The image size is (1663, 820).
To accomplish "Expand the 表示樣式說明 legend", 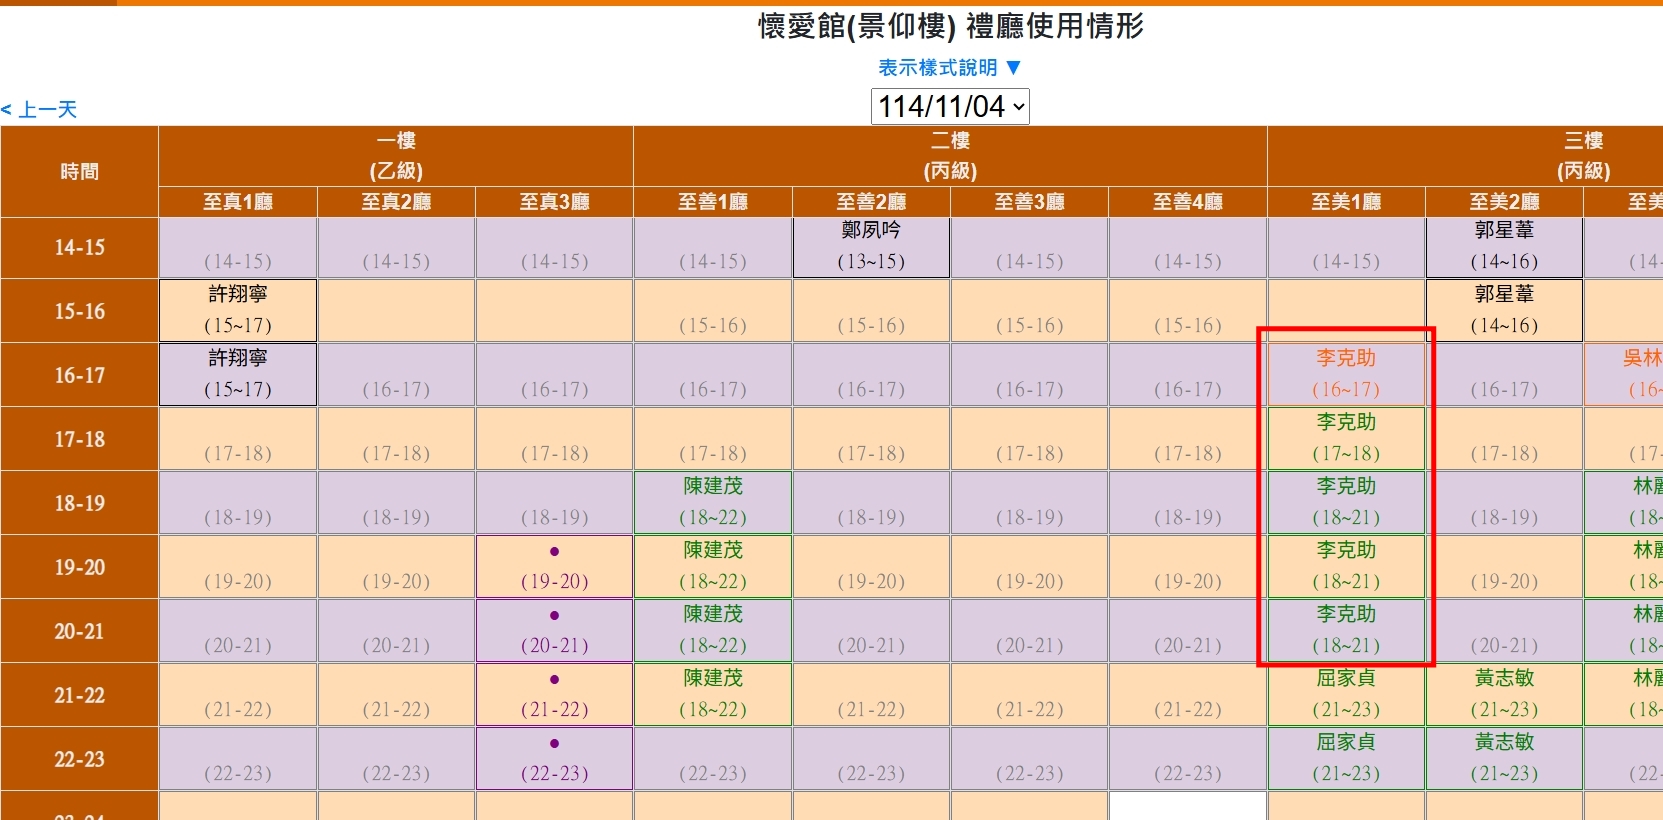I will [949, 67].
